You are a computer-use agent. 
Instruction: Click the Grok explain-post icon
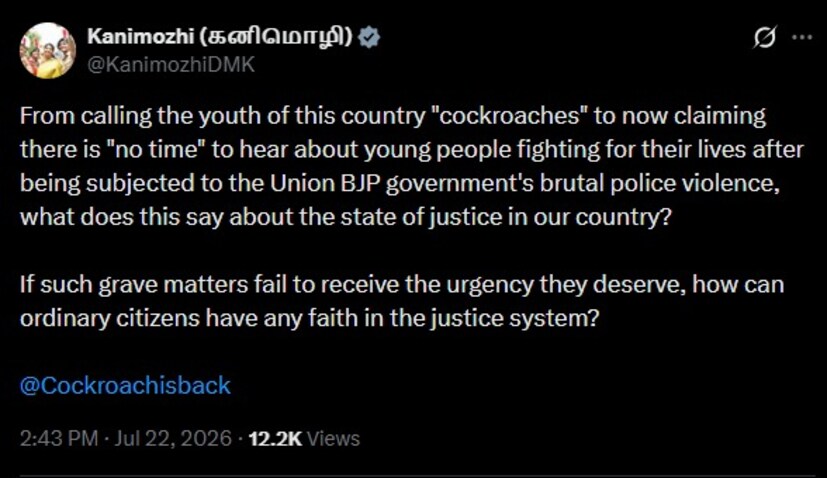tap(765, 37)
